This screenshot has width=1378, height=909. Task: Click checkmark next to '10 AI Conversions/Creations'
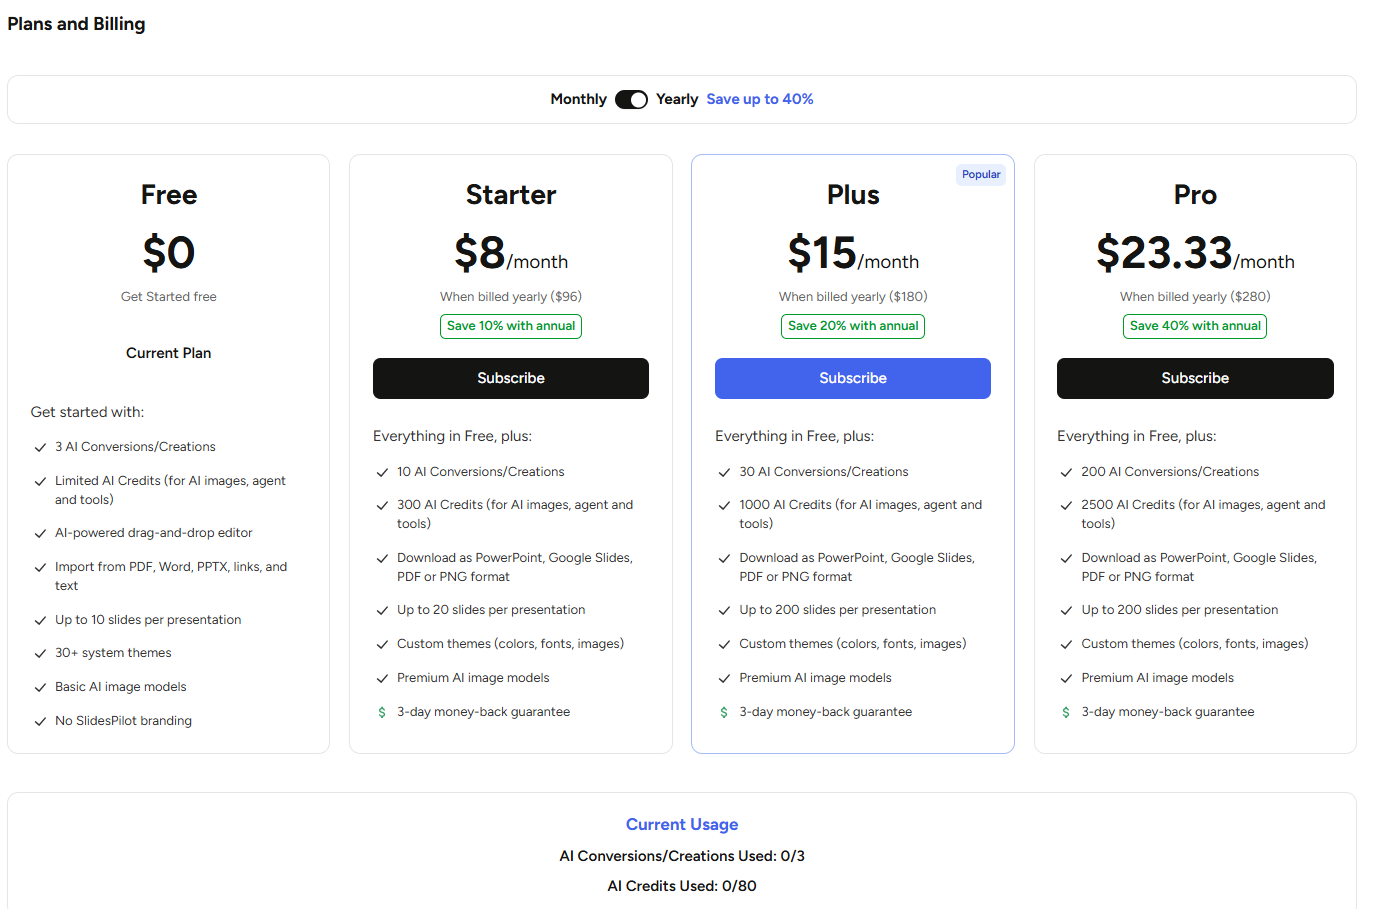[382, 472]
